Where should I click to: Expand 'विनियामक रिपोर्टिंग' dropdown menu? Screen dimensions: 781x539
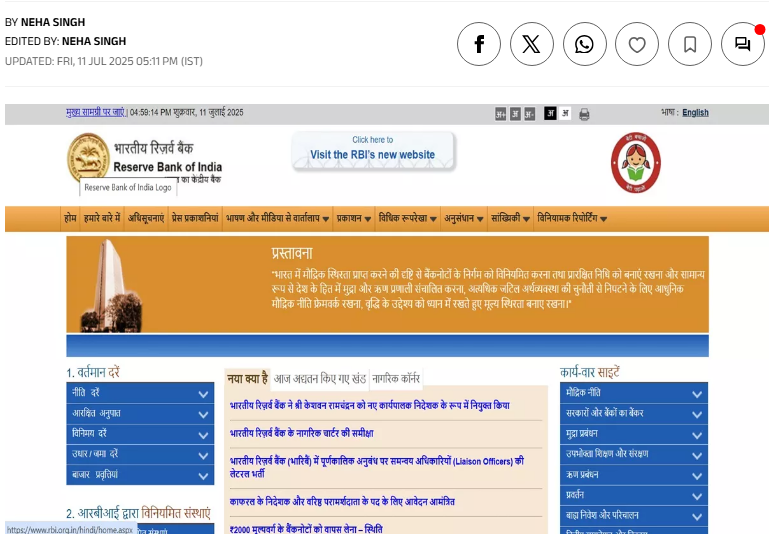[572, 218]
